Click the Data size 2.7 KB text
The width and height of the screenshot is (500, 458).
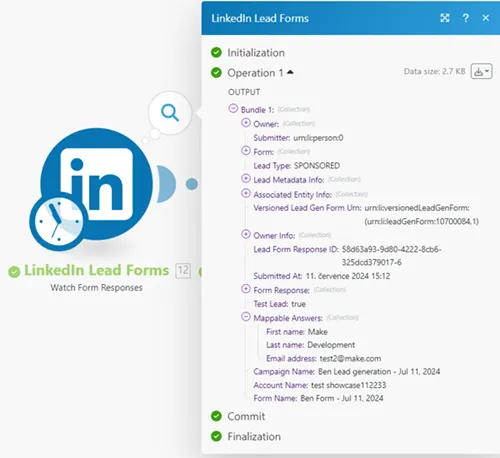click(x=434, y=71)
